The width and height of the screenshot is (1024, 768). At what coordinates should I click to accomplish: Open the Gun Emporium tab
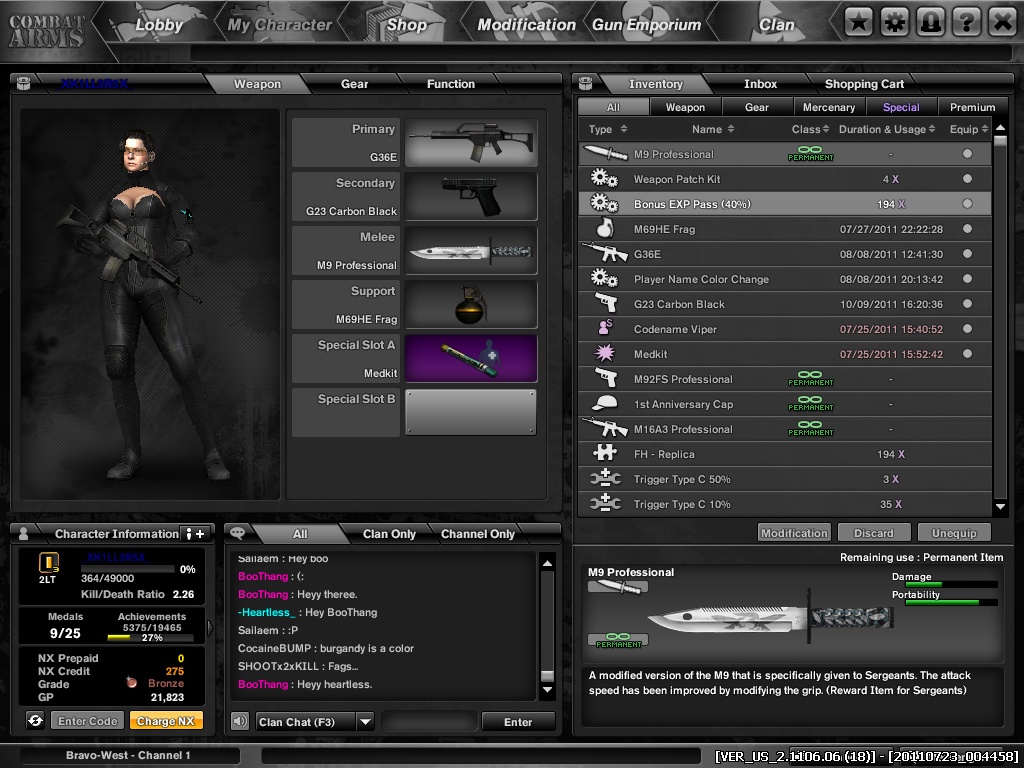click(647, 25)
